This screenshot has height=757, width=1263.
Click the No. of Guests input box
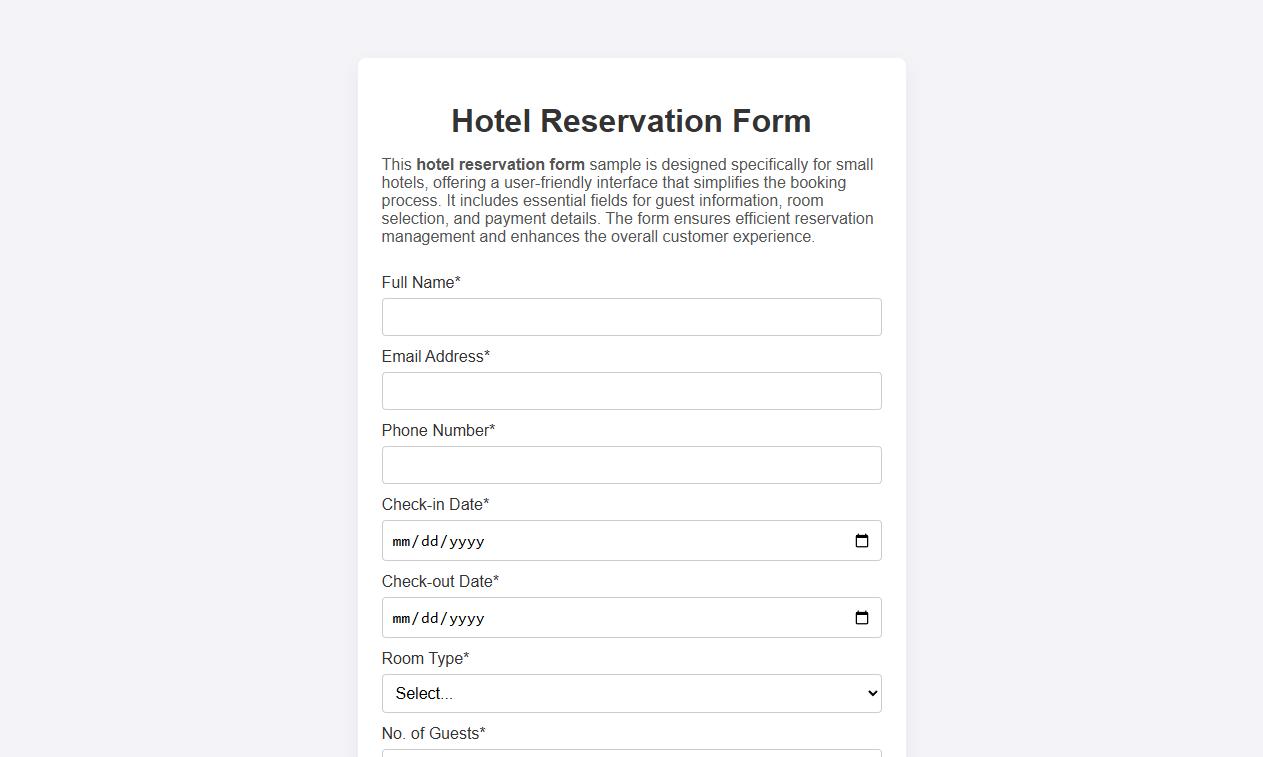click(x=631, y=752)
